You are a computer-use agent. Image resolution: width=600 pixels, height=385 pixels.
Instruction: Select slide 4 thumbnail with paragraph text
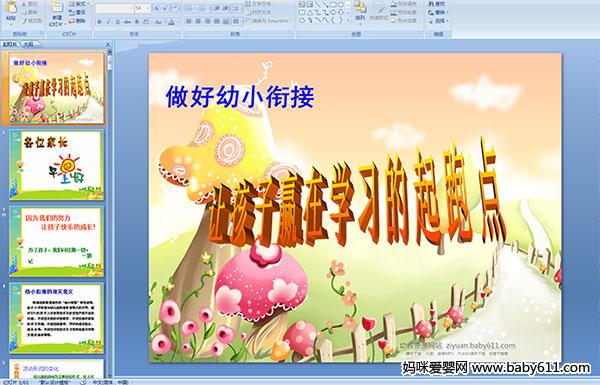(x=57, y=318)
